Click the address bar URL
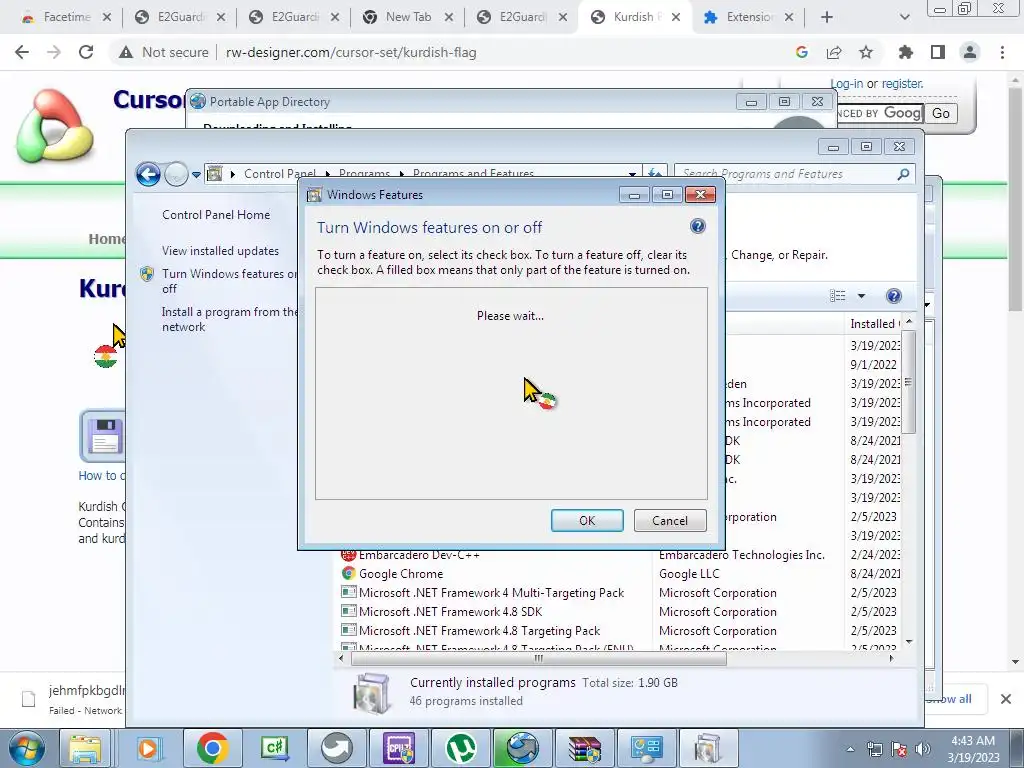Viewport: 1024px width, 768px height. point(351,52)
